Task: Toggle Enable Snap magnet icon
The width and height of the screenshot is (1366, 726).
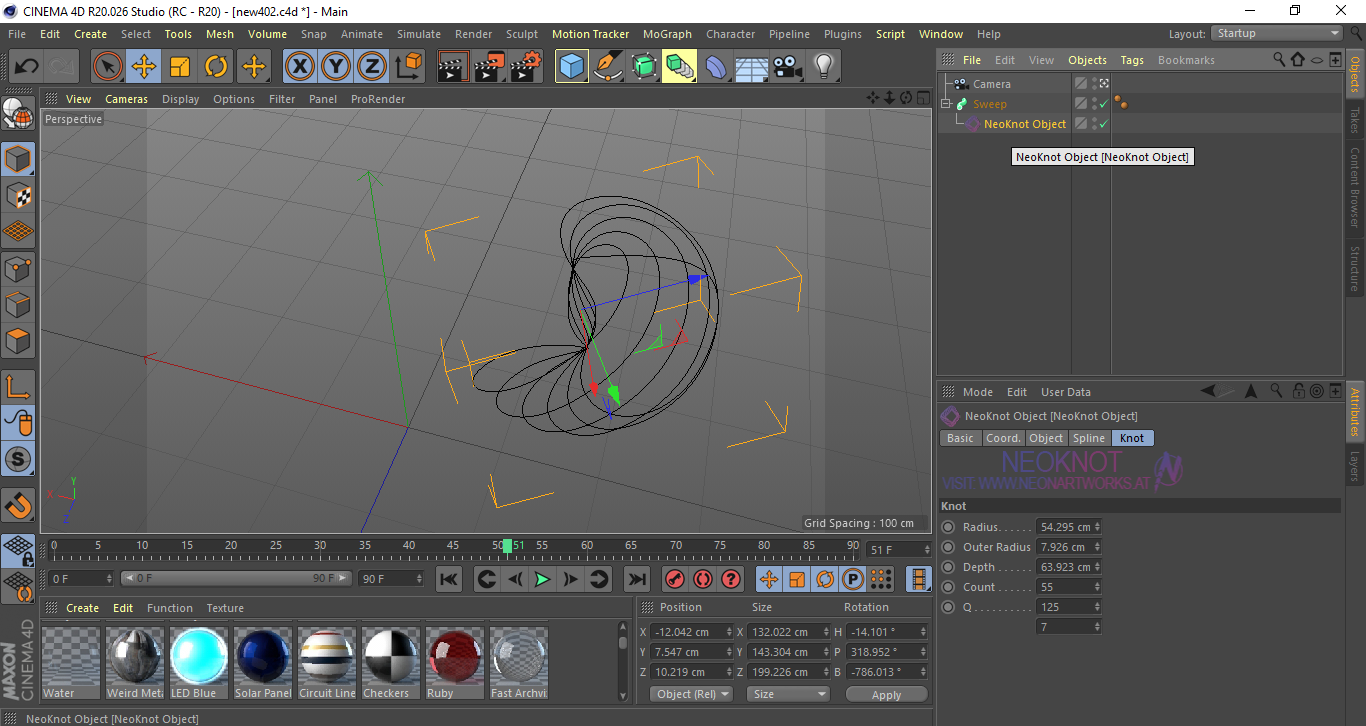Action: click(x=18, y=505)
